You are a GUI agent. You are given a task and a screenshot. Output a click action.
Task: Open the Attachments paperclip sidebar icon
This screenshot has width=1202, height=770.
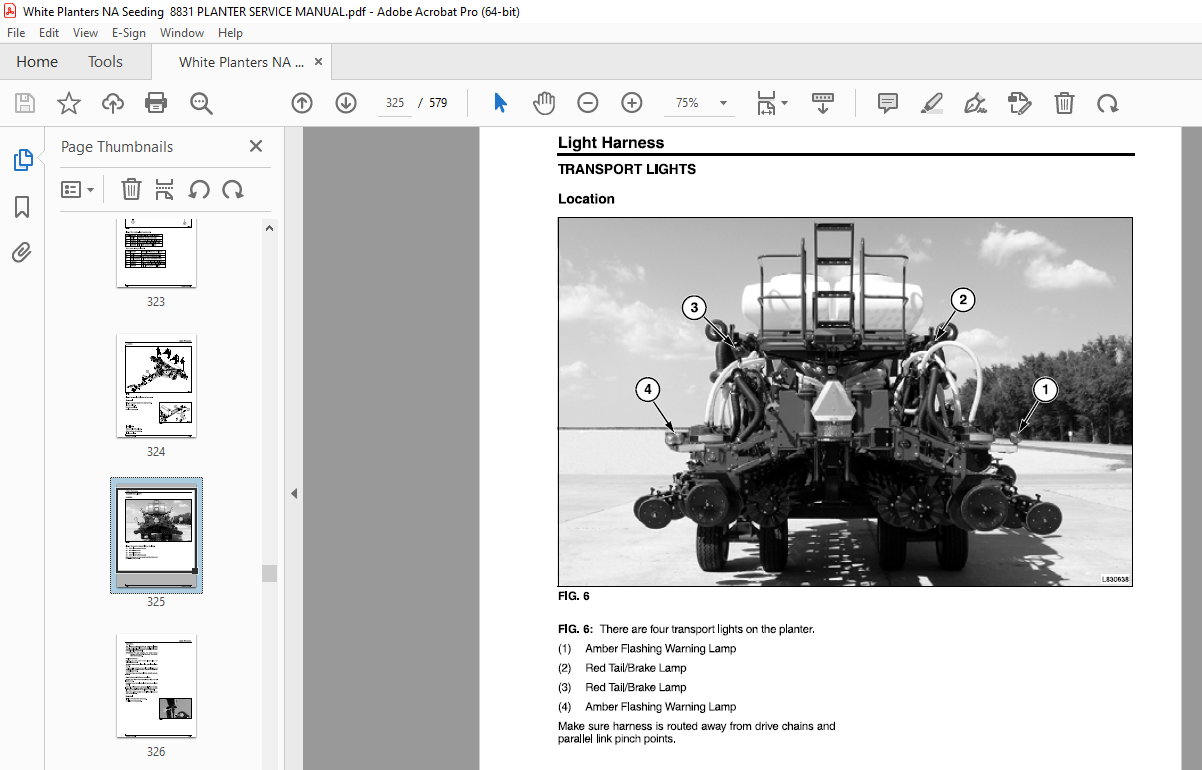tap(22, 253)
